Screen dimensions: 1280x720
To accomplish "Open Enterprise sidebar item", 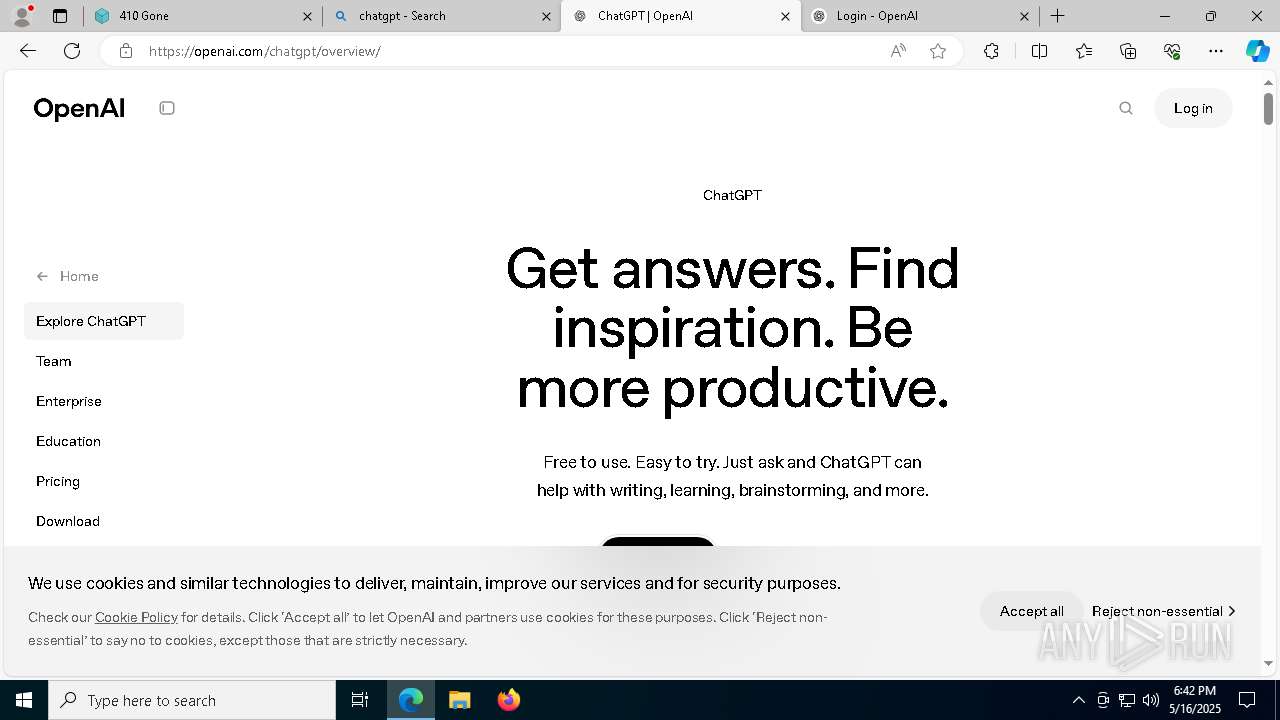I will 69,401.
